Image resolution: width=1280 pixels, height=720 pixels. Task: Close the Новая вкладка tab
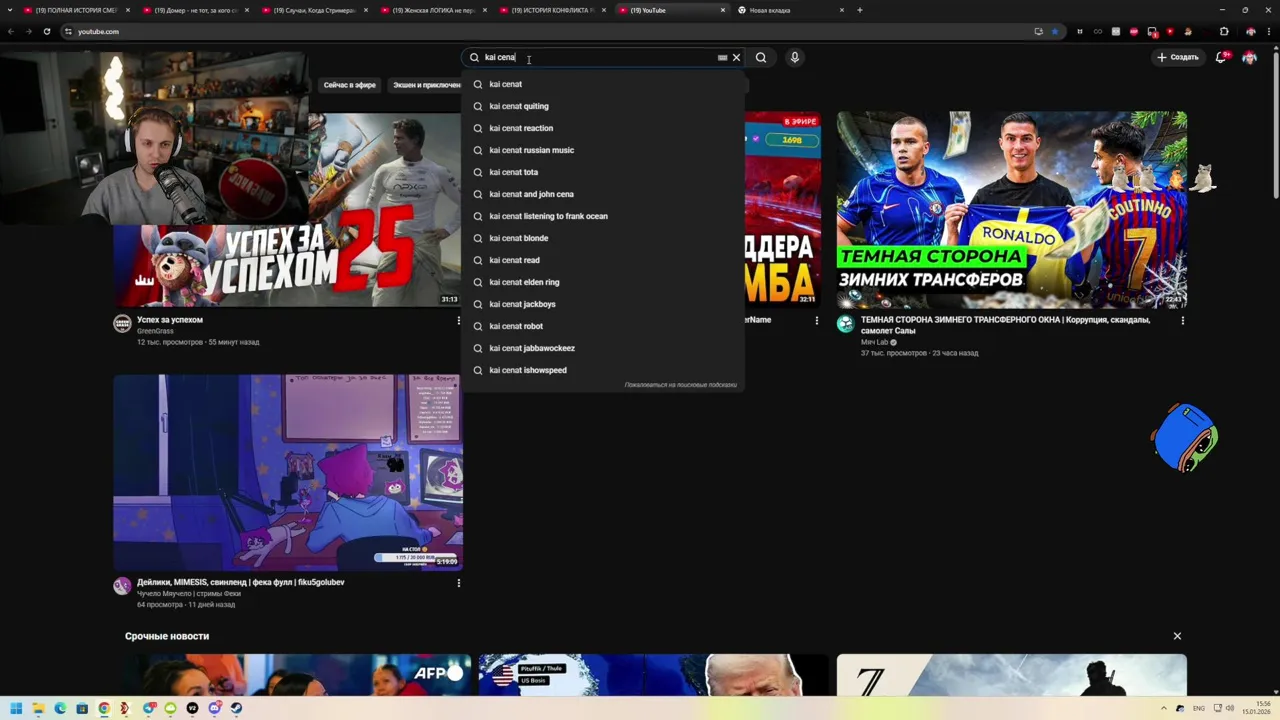tap(842, 10)
